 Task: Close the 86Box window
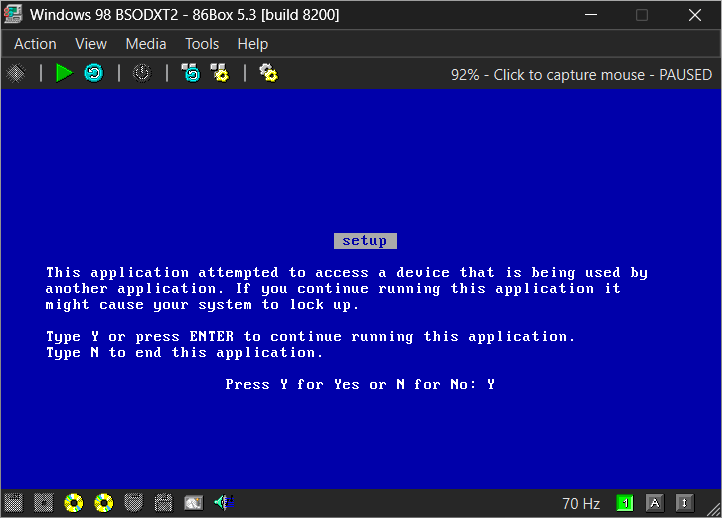tap(695, 15)
